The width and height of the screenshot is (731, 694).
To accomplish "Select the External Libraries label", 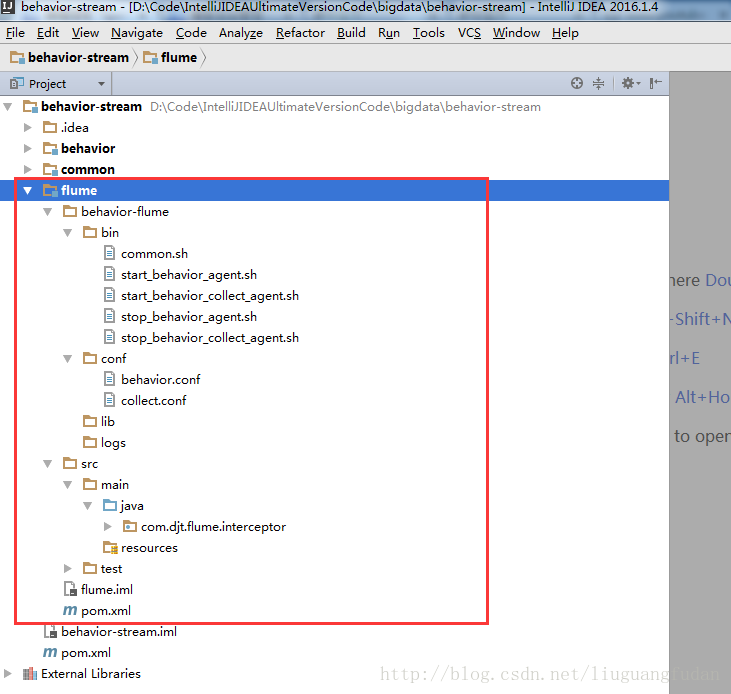I will click(91, 674).
